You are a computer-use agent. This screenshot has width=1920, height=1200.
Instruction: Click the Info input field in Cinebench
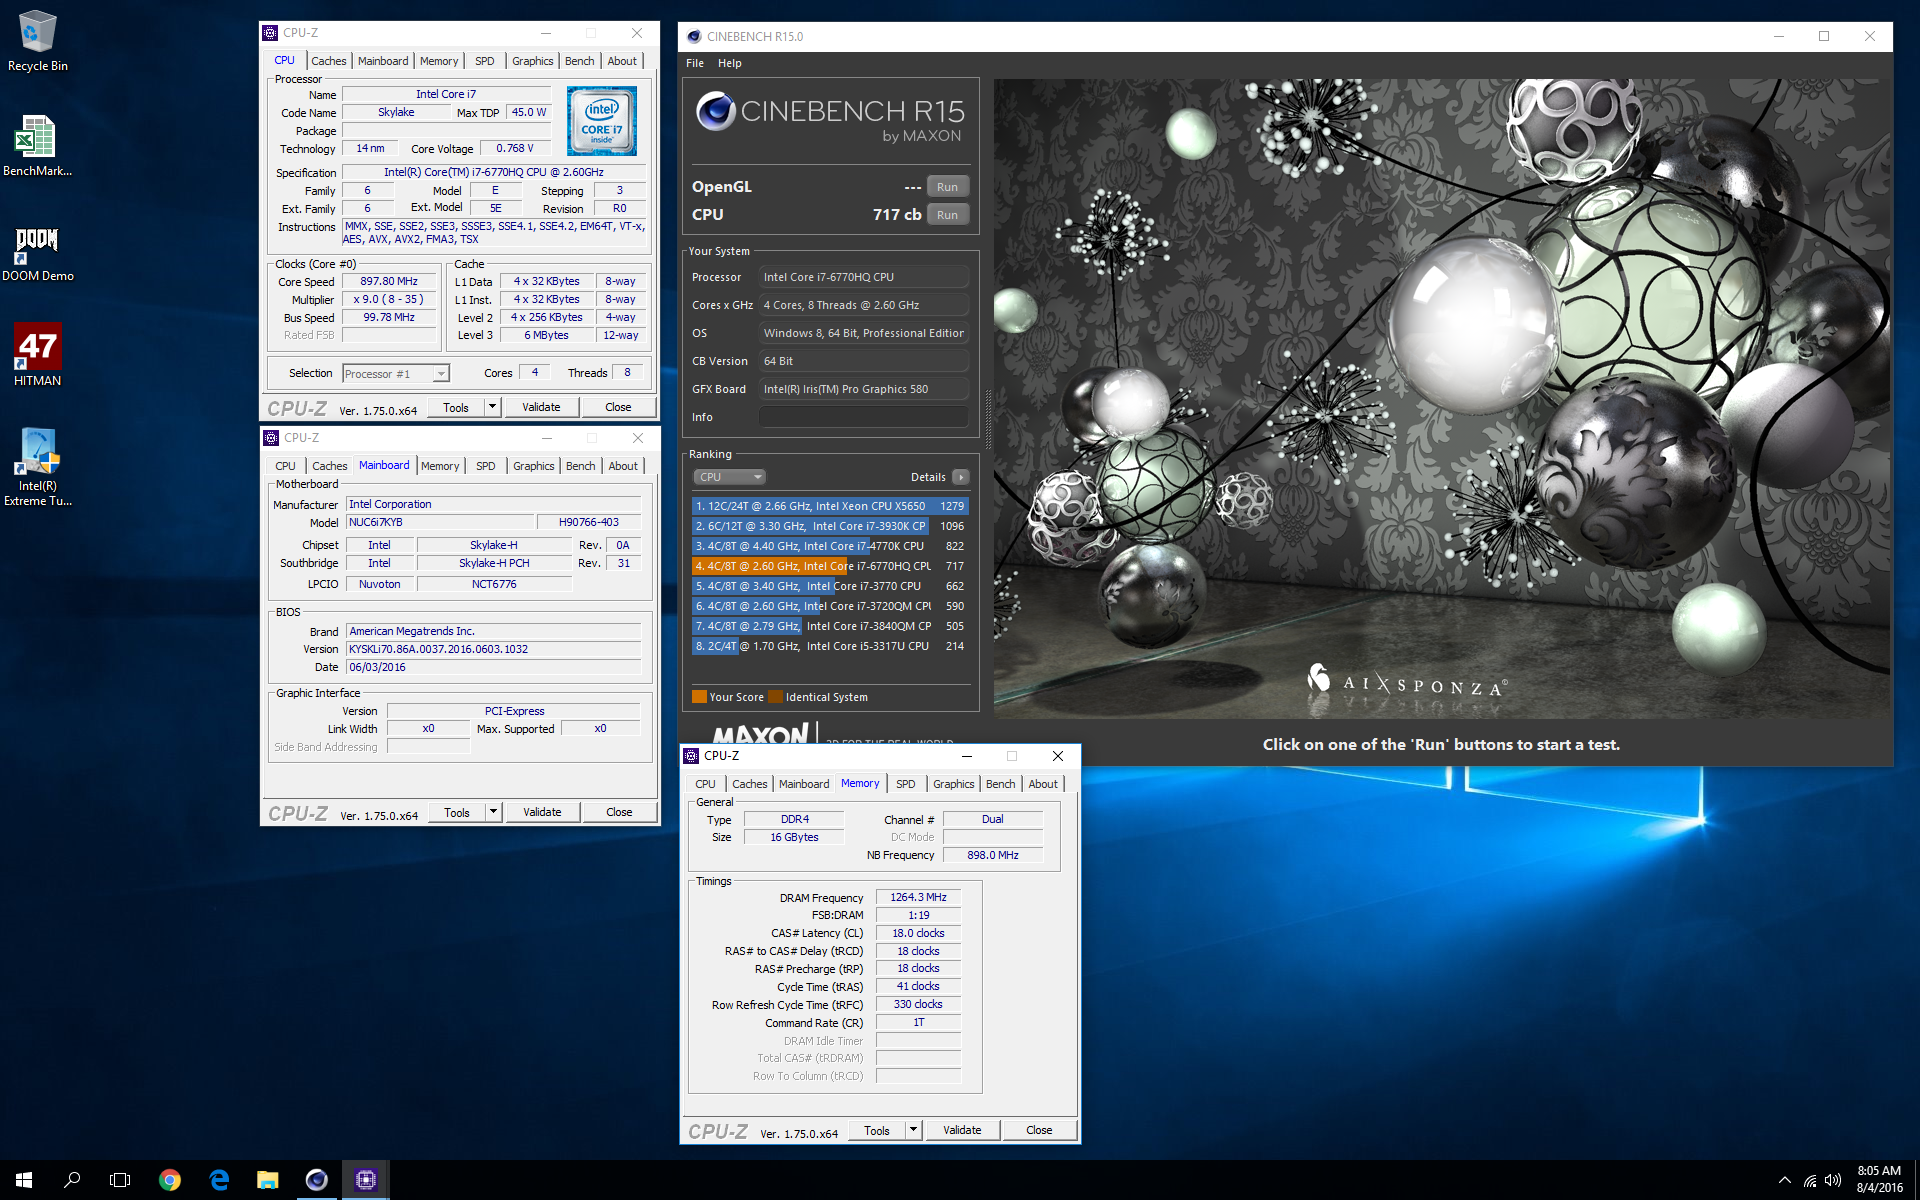coord(863,417)
